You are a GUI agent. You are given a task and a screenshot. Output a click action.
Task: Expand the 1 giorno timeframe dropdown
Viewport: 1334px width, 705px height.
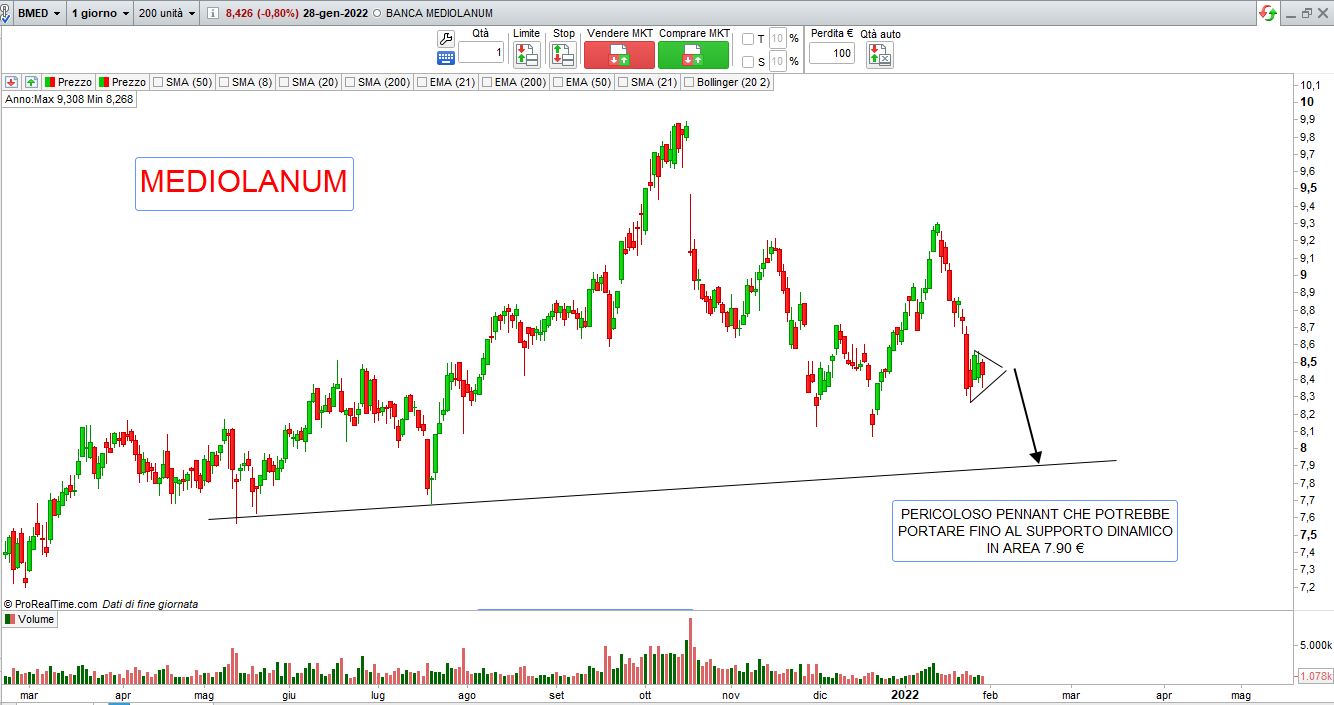click(x=100, y=13)
